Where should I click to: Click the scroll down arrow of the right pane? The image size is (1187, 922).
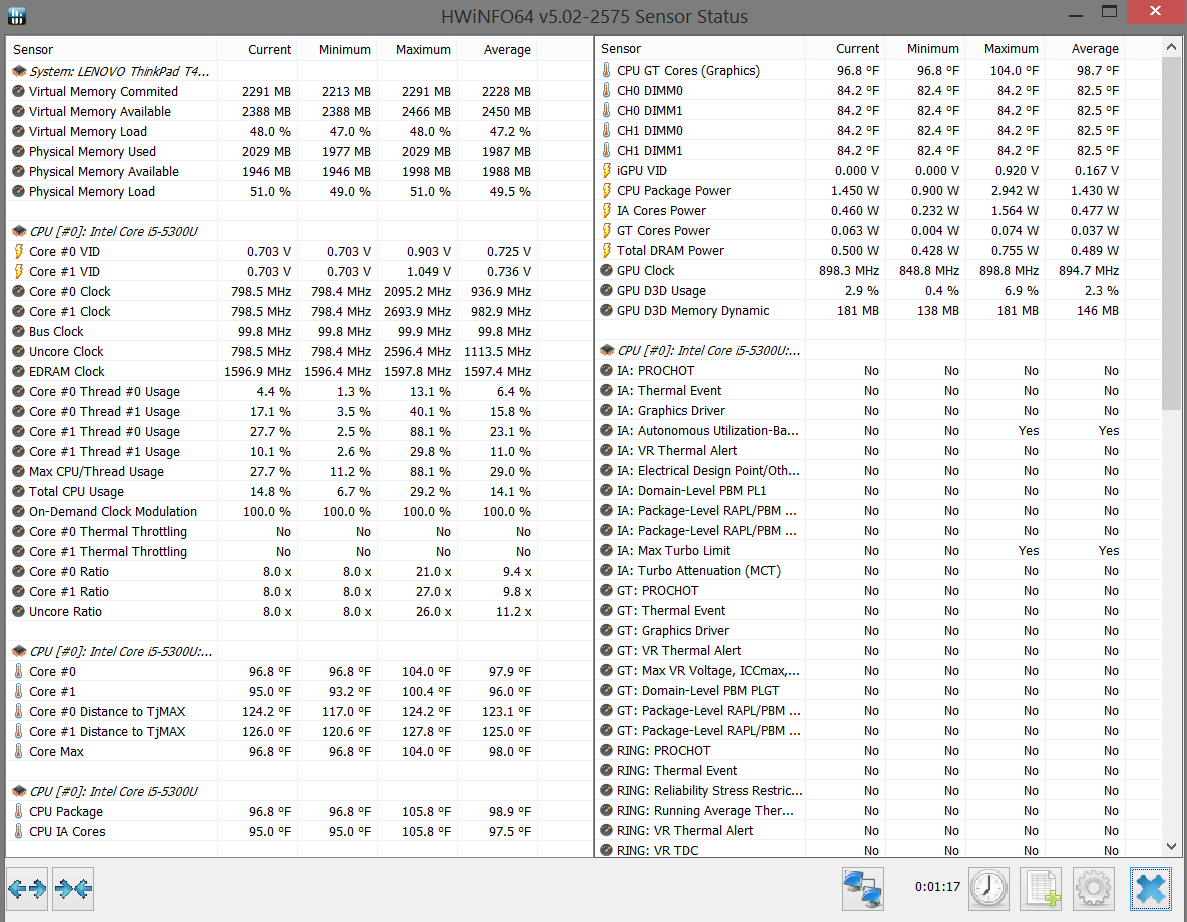click(x=1171, y=846)
